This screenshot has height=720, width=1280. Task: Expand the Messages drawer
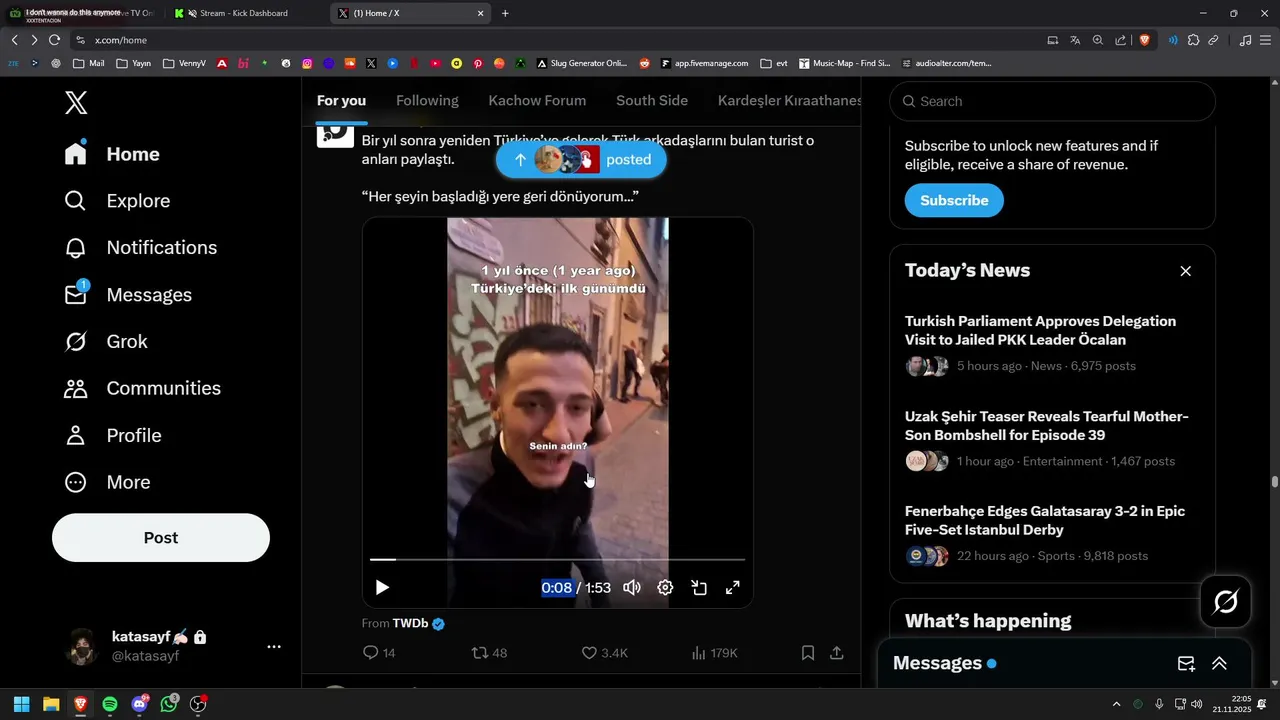click(1220, 664)
